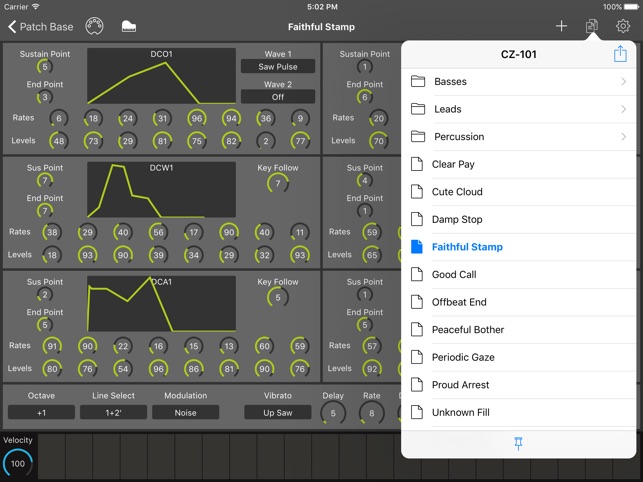Select the Proud Arrest patch
This screenshot has width=643, height=482.
(519, 384)
